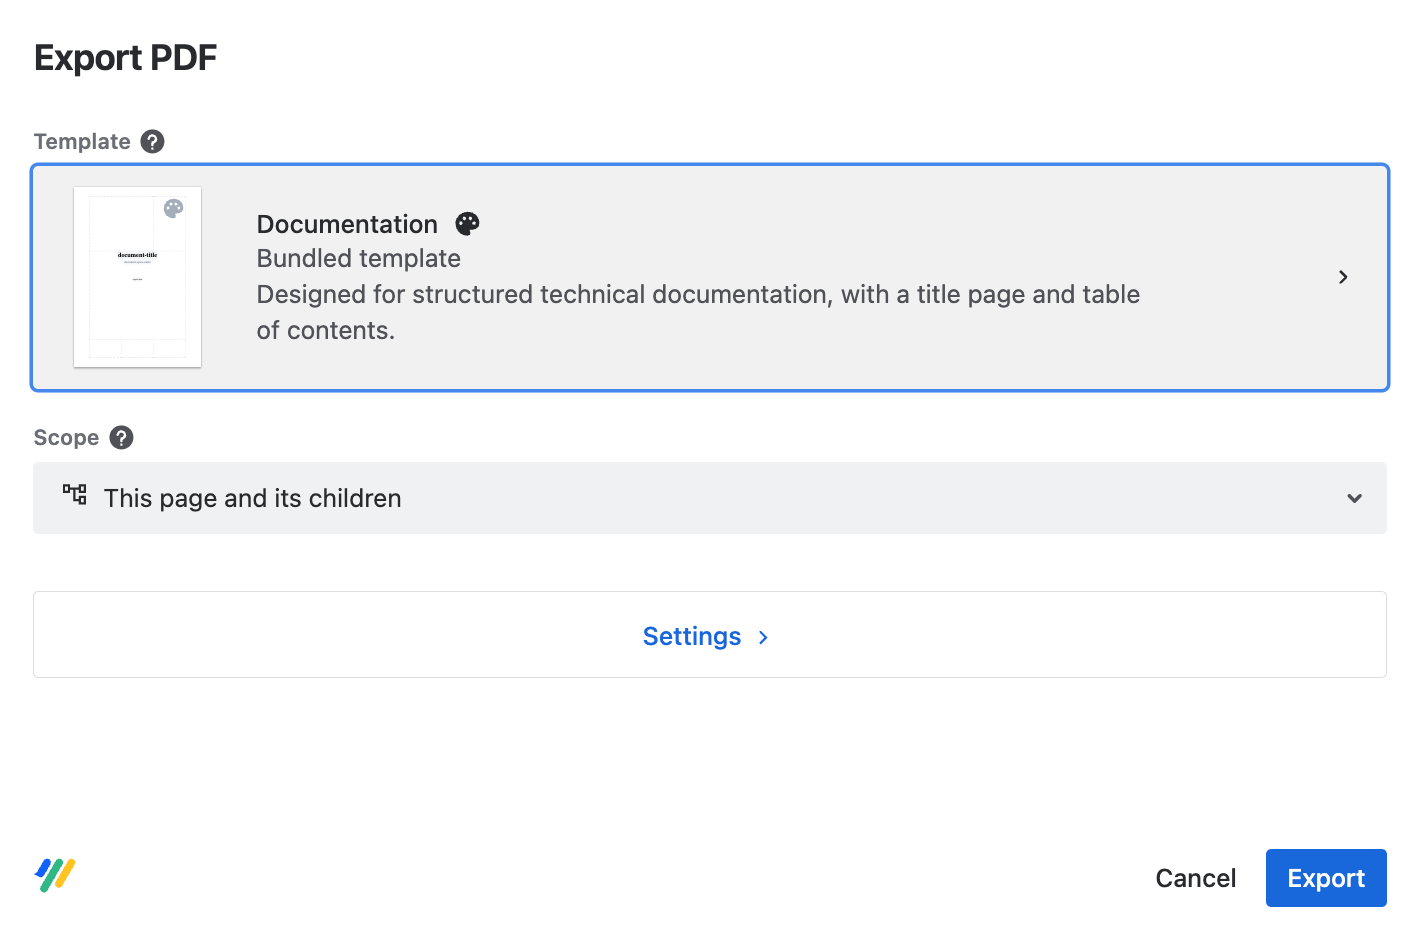
Task: Open the Settings link
Action: (x=692, y=637)
